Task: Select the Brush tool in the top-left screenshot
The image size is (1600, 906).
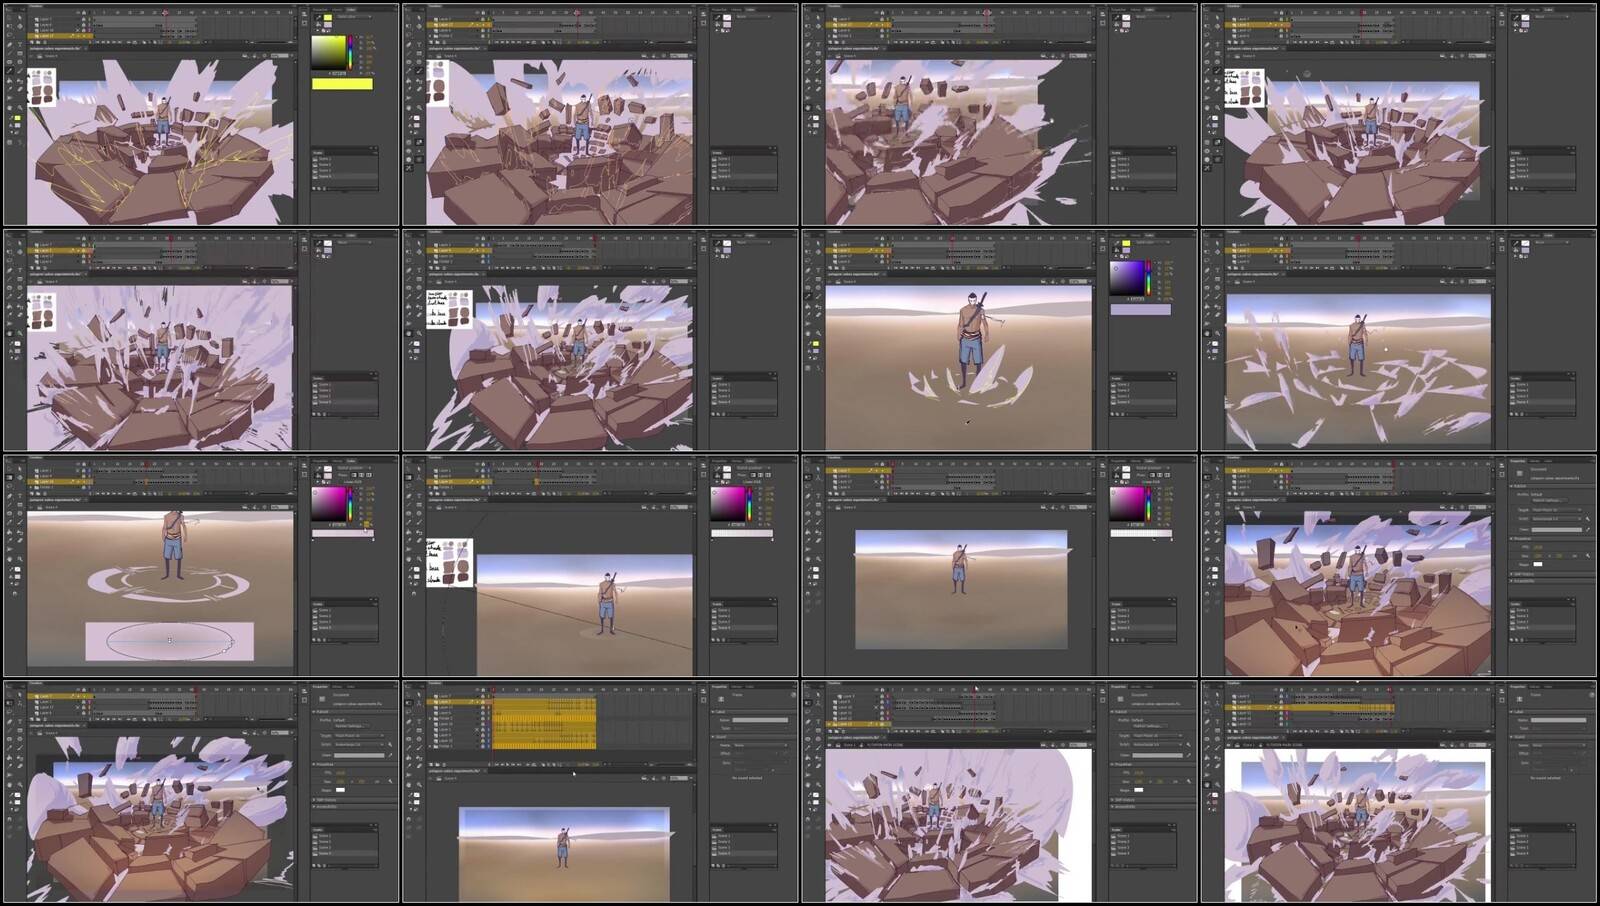Action: point(10,72)
